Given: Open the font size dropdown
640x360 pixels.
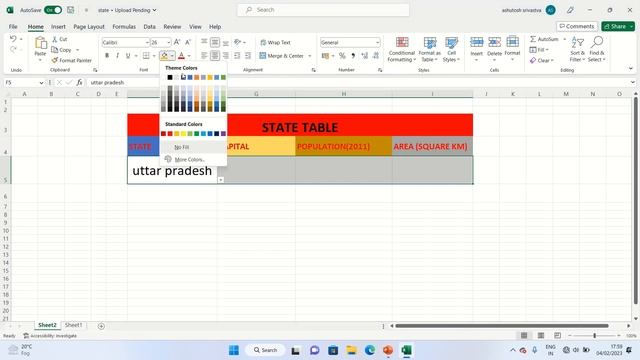Looking at the screenshot, I should 169,42.
